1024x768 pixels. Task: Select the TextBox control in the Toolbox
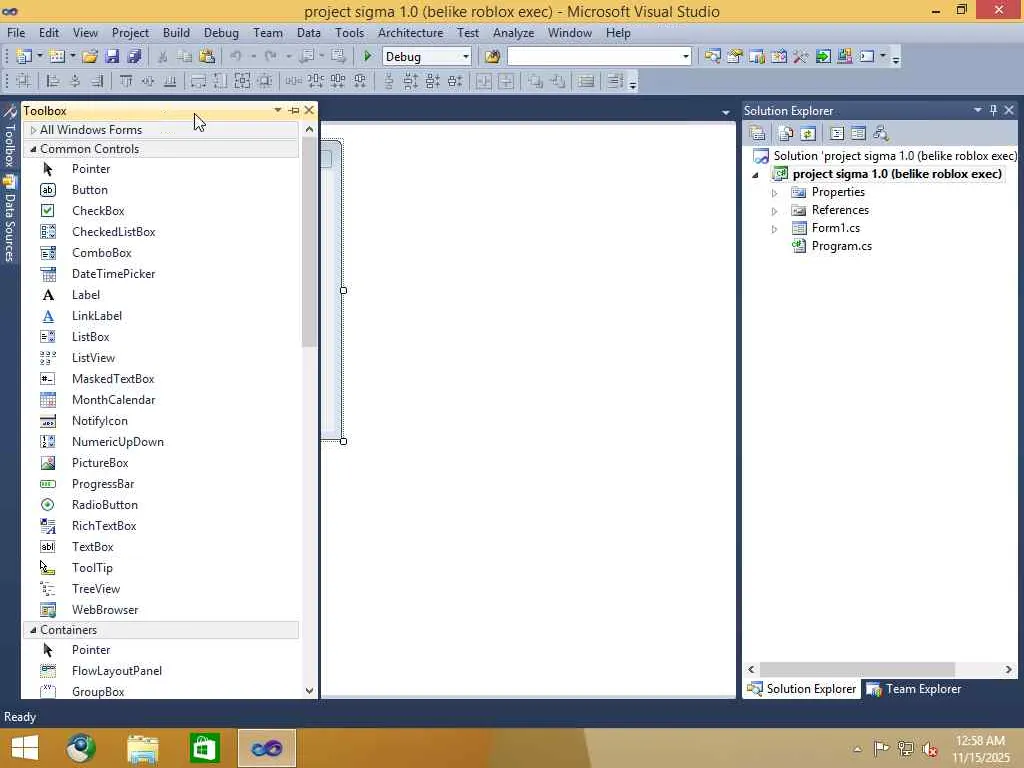point(93,547)
